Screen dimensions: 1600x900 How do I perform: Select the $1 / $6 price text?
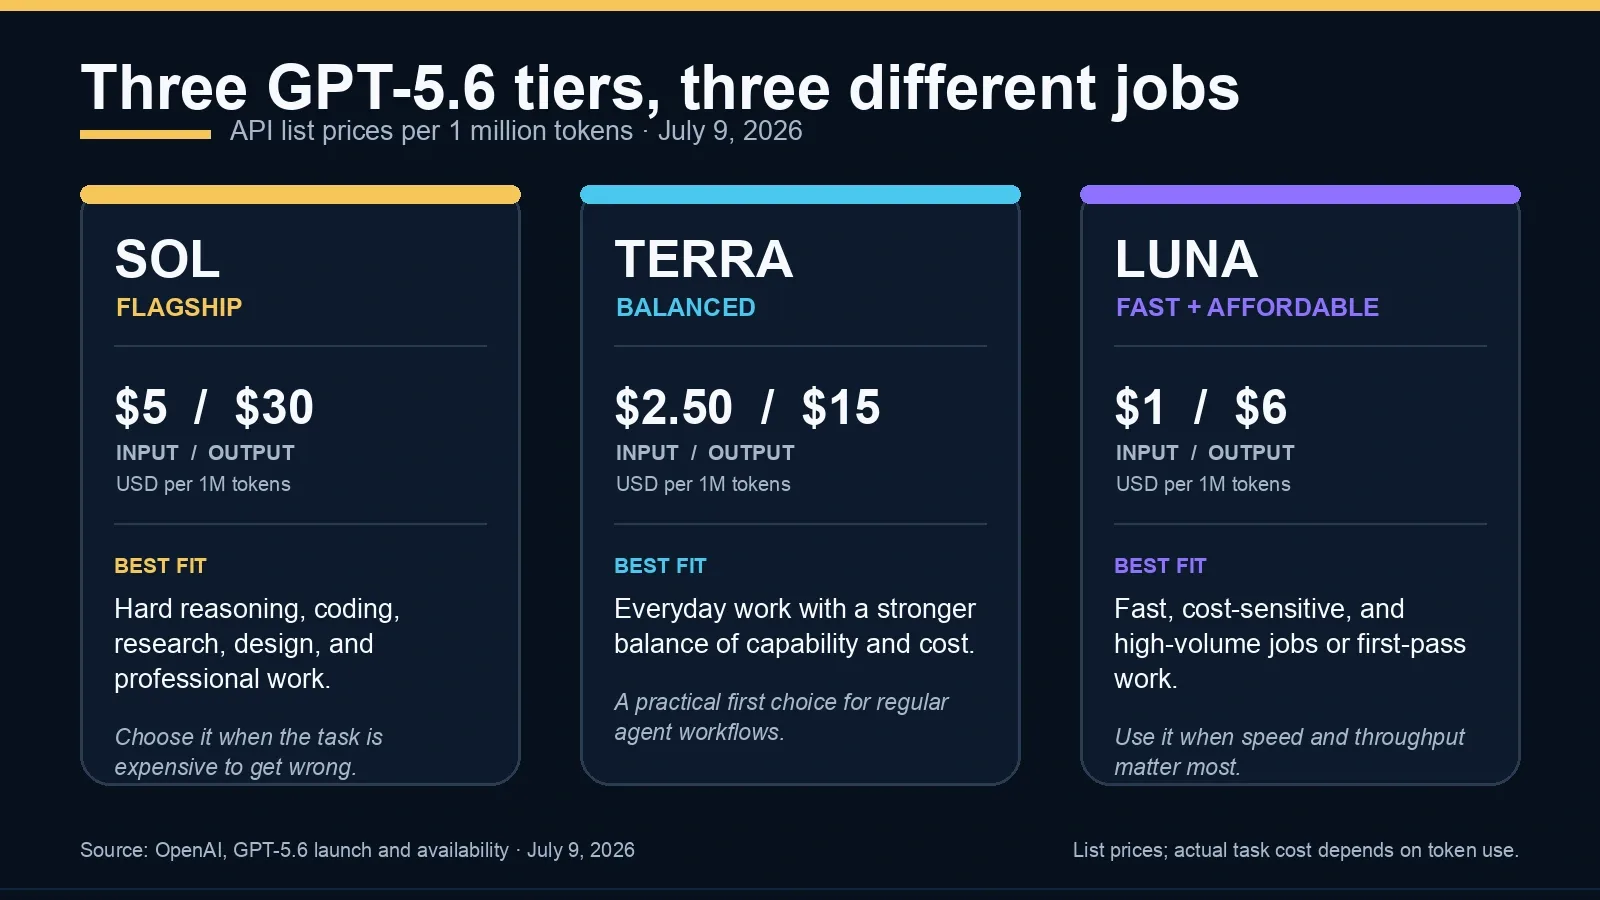tap(1201, 407)
